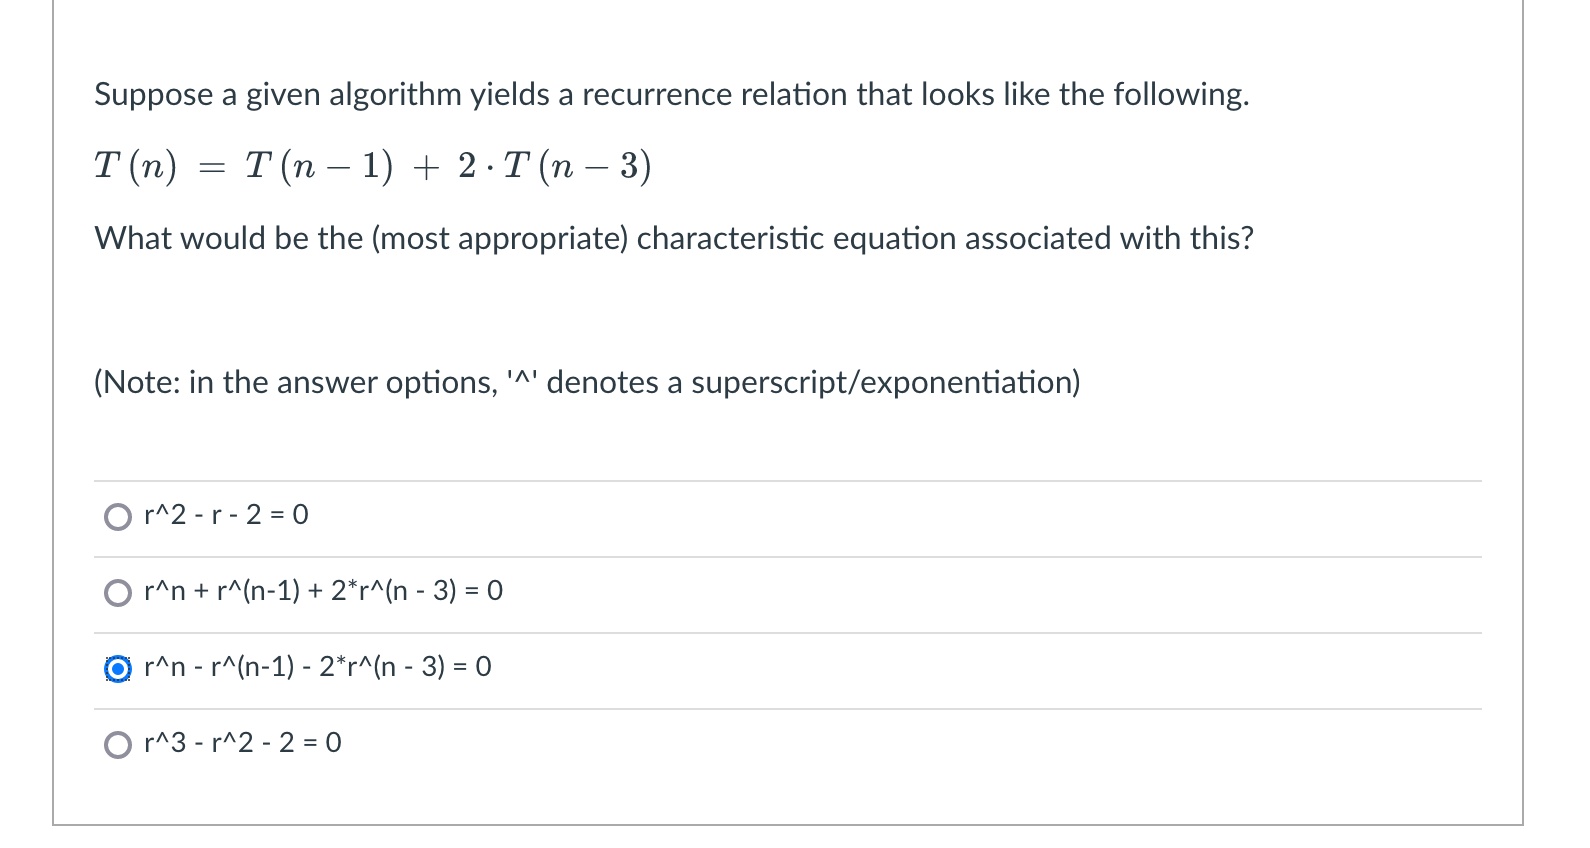Select the r^2 - r - 2 = 0 radio button

(118, 517)
